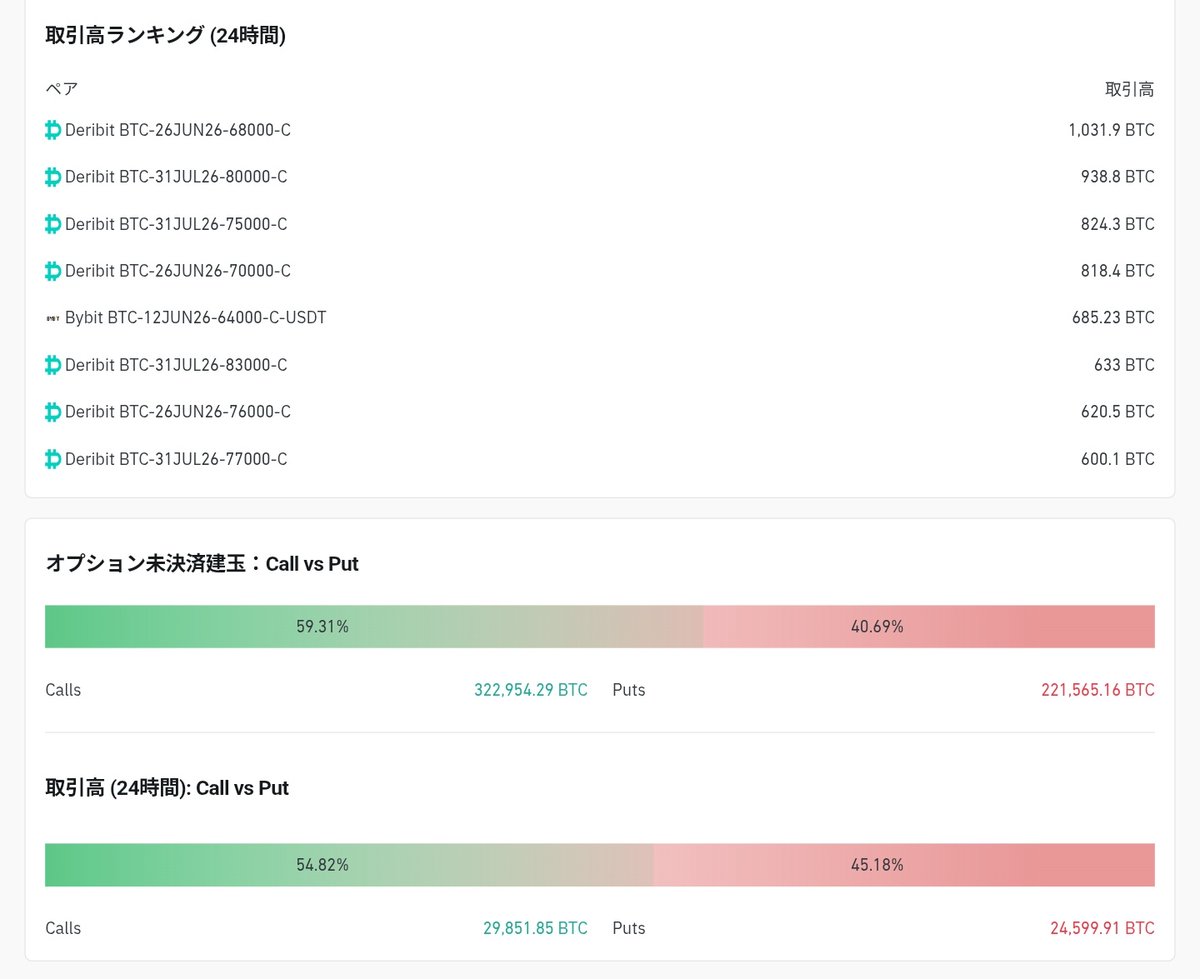This screenshot has width=1200, height=979.
Task: Click Deribit icon beside BTC-31JUL26-77000-C
Action: tap(53, 459)
